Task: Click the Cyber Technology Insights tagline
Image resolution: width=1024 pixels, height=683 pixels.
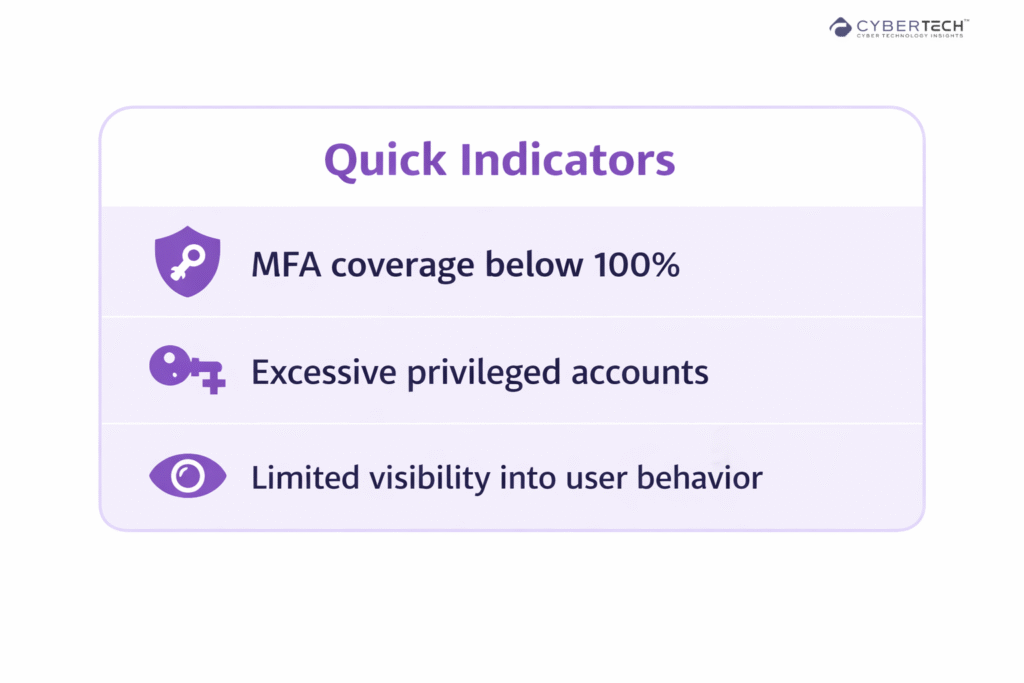Action: pos(908,35)
